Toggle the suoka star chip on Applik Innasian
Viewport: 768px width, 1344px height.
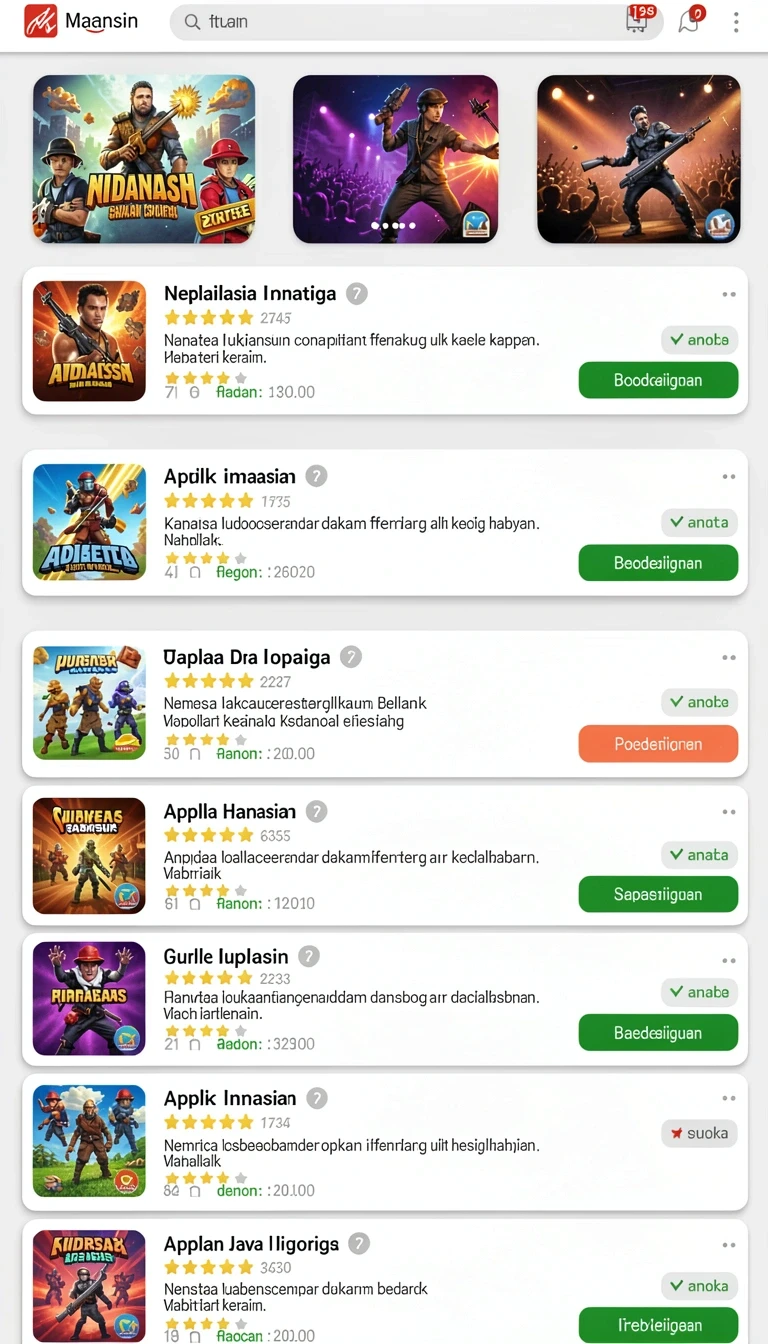click(x=699, y=1133)
